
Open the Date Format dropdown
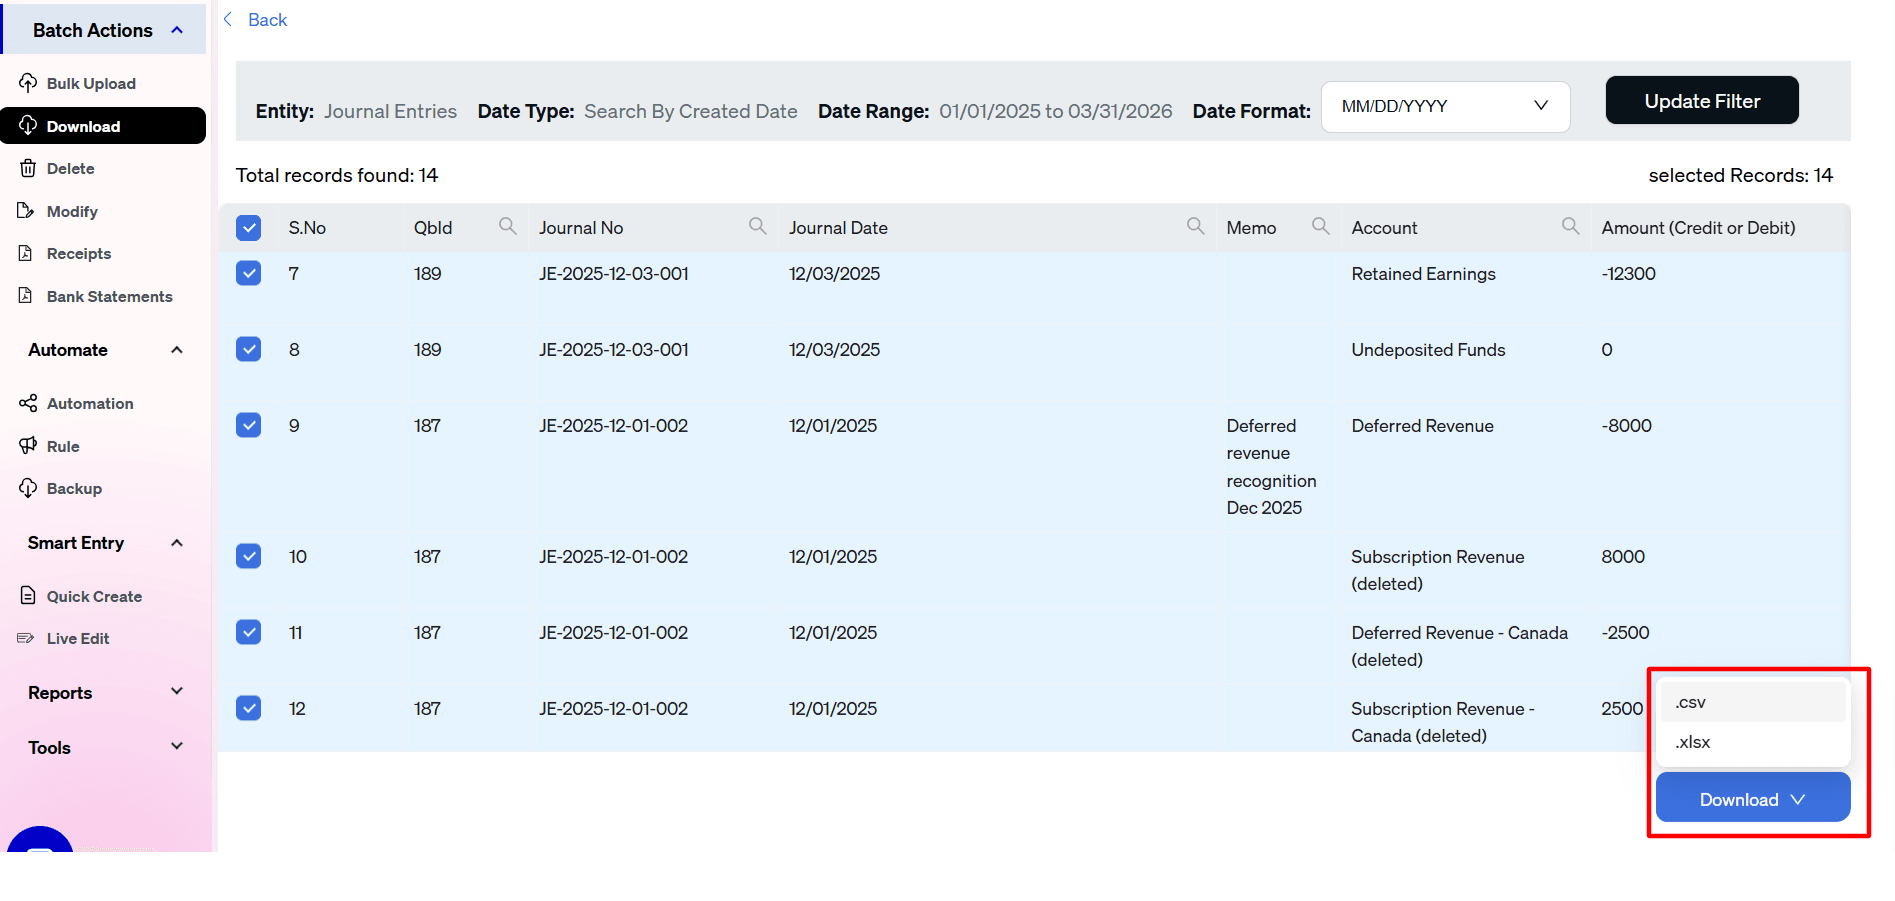coord(1444,106)
